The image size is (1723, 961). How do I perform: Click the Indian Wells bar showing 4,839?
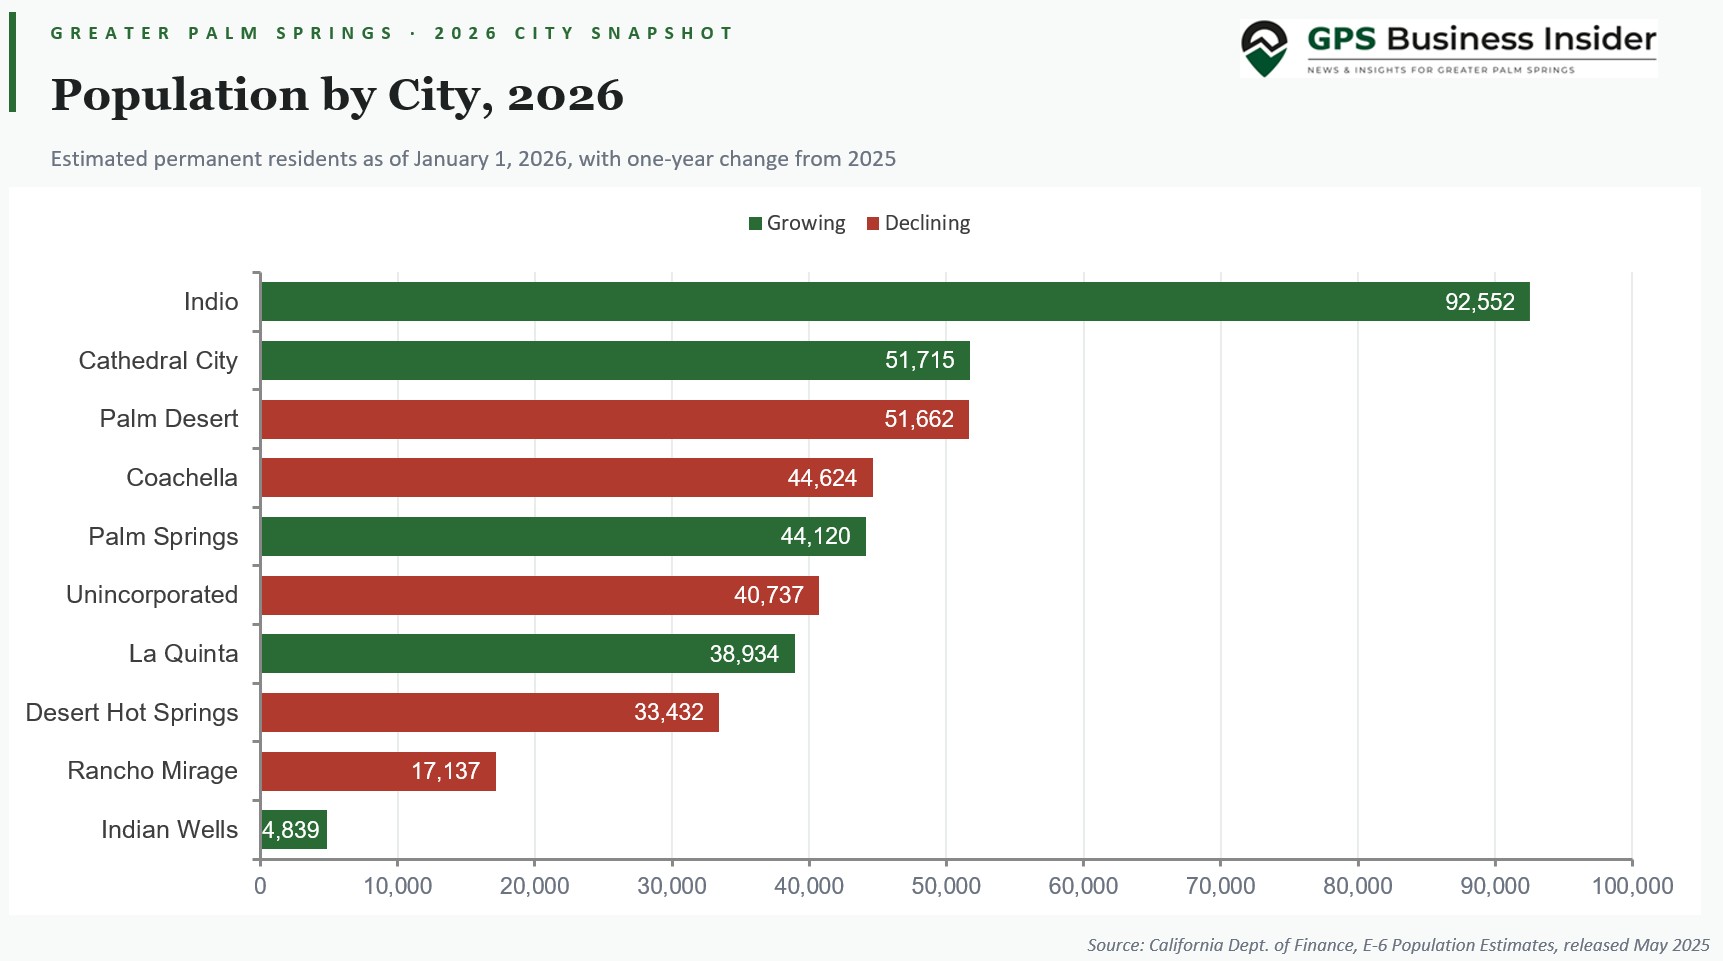pos(294,830)
